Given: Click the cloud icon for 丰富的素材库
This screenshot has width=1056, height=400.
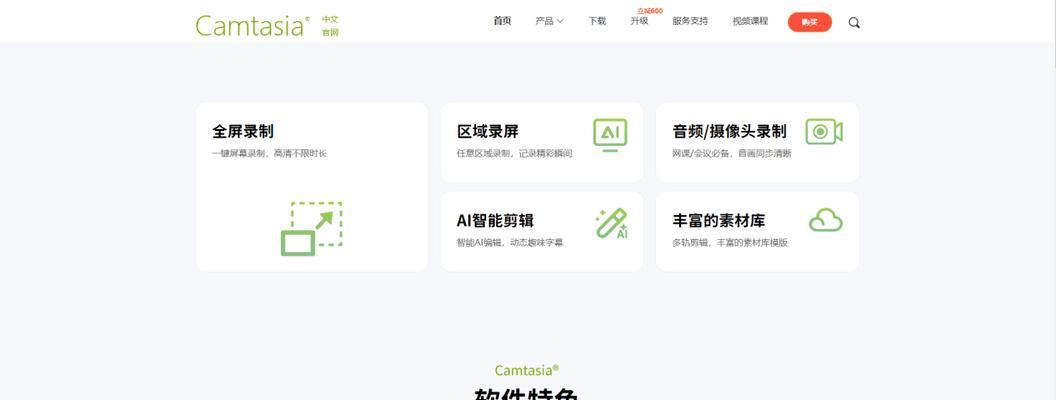Looking at the screenshot, I should point(826,220).
